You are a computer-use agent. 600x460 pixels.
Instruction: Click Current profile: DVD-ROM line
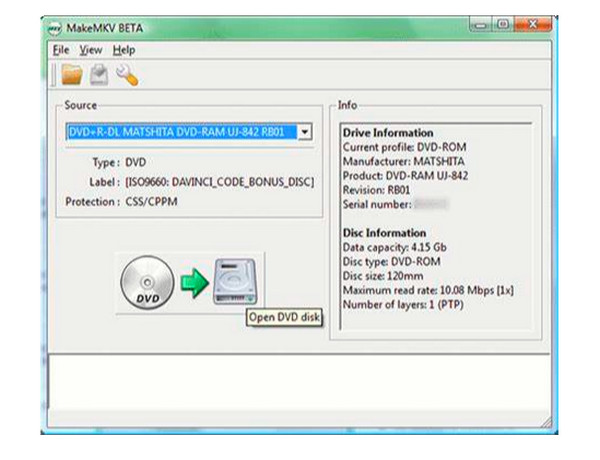404,147
